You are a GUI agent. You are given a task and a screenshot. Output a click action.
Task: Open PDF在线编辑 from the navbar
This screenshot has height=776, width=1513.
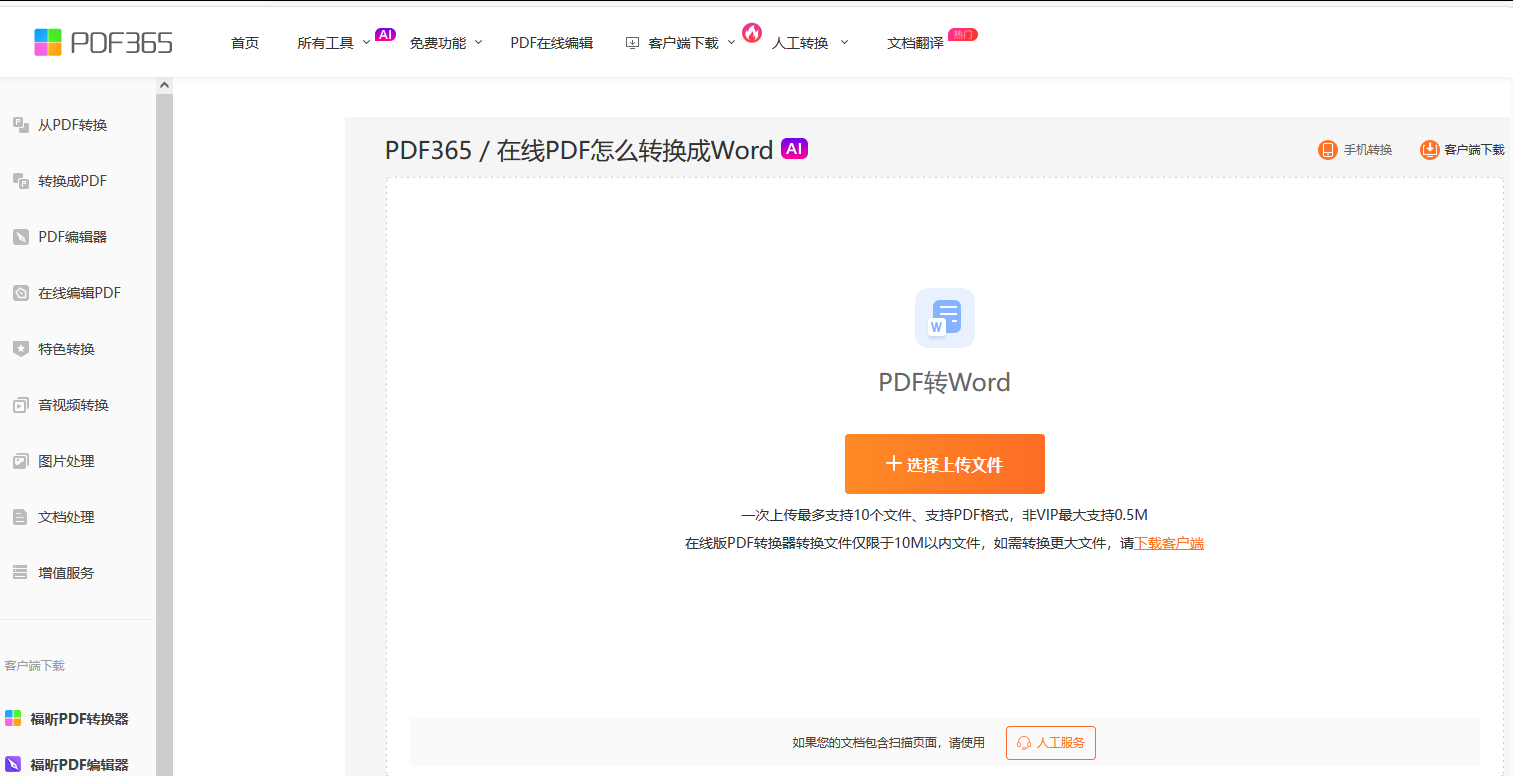point(552,43)
